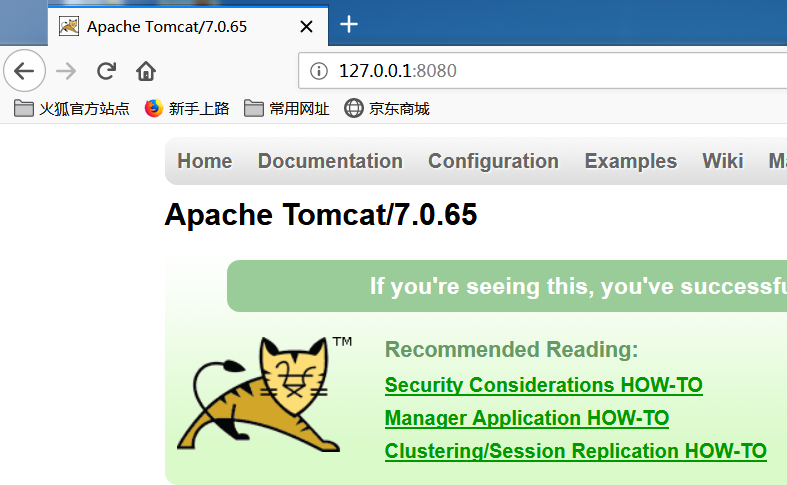Open the Manager Application HOW-TO link
This screenshot has width=787, height=485.
pos(527,418)
